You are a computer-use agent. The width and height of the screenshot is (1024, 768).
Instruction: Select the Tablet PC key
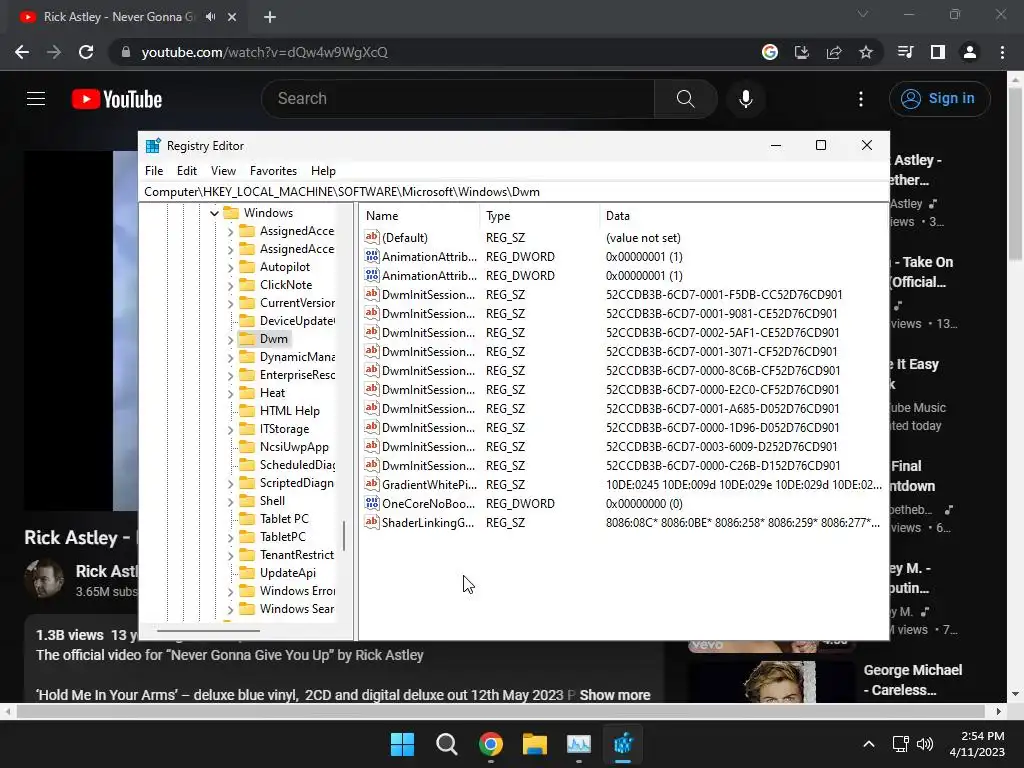tap(284, 519)
